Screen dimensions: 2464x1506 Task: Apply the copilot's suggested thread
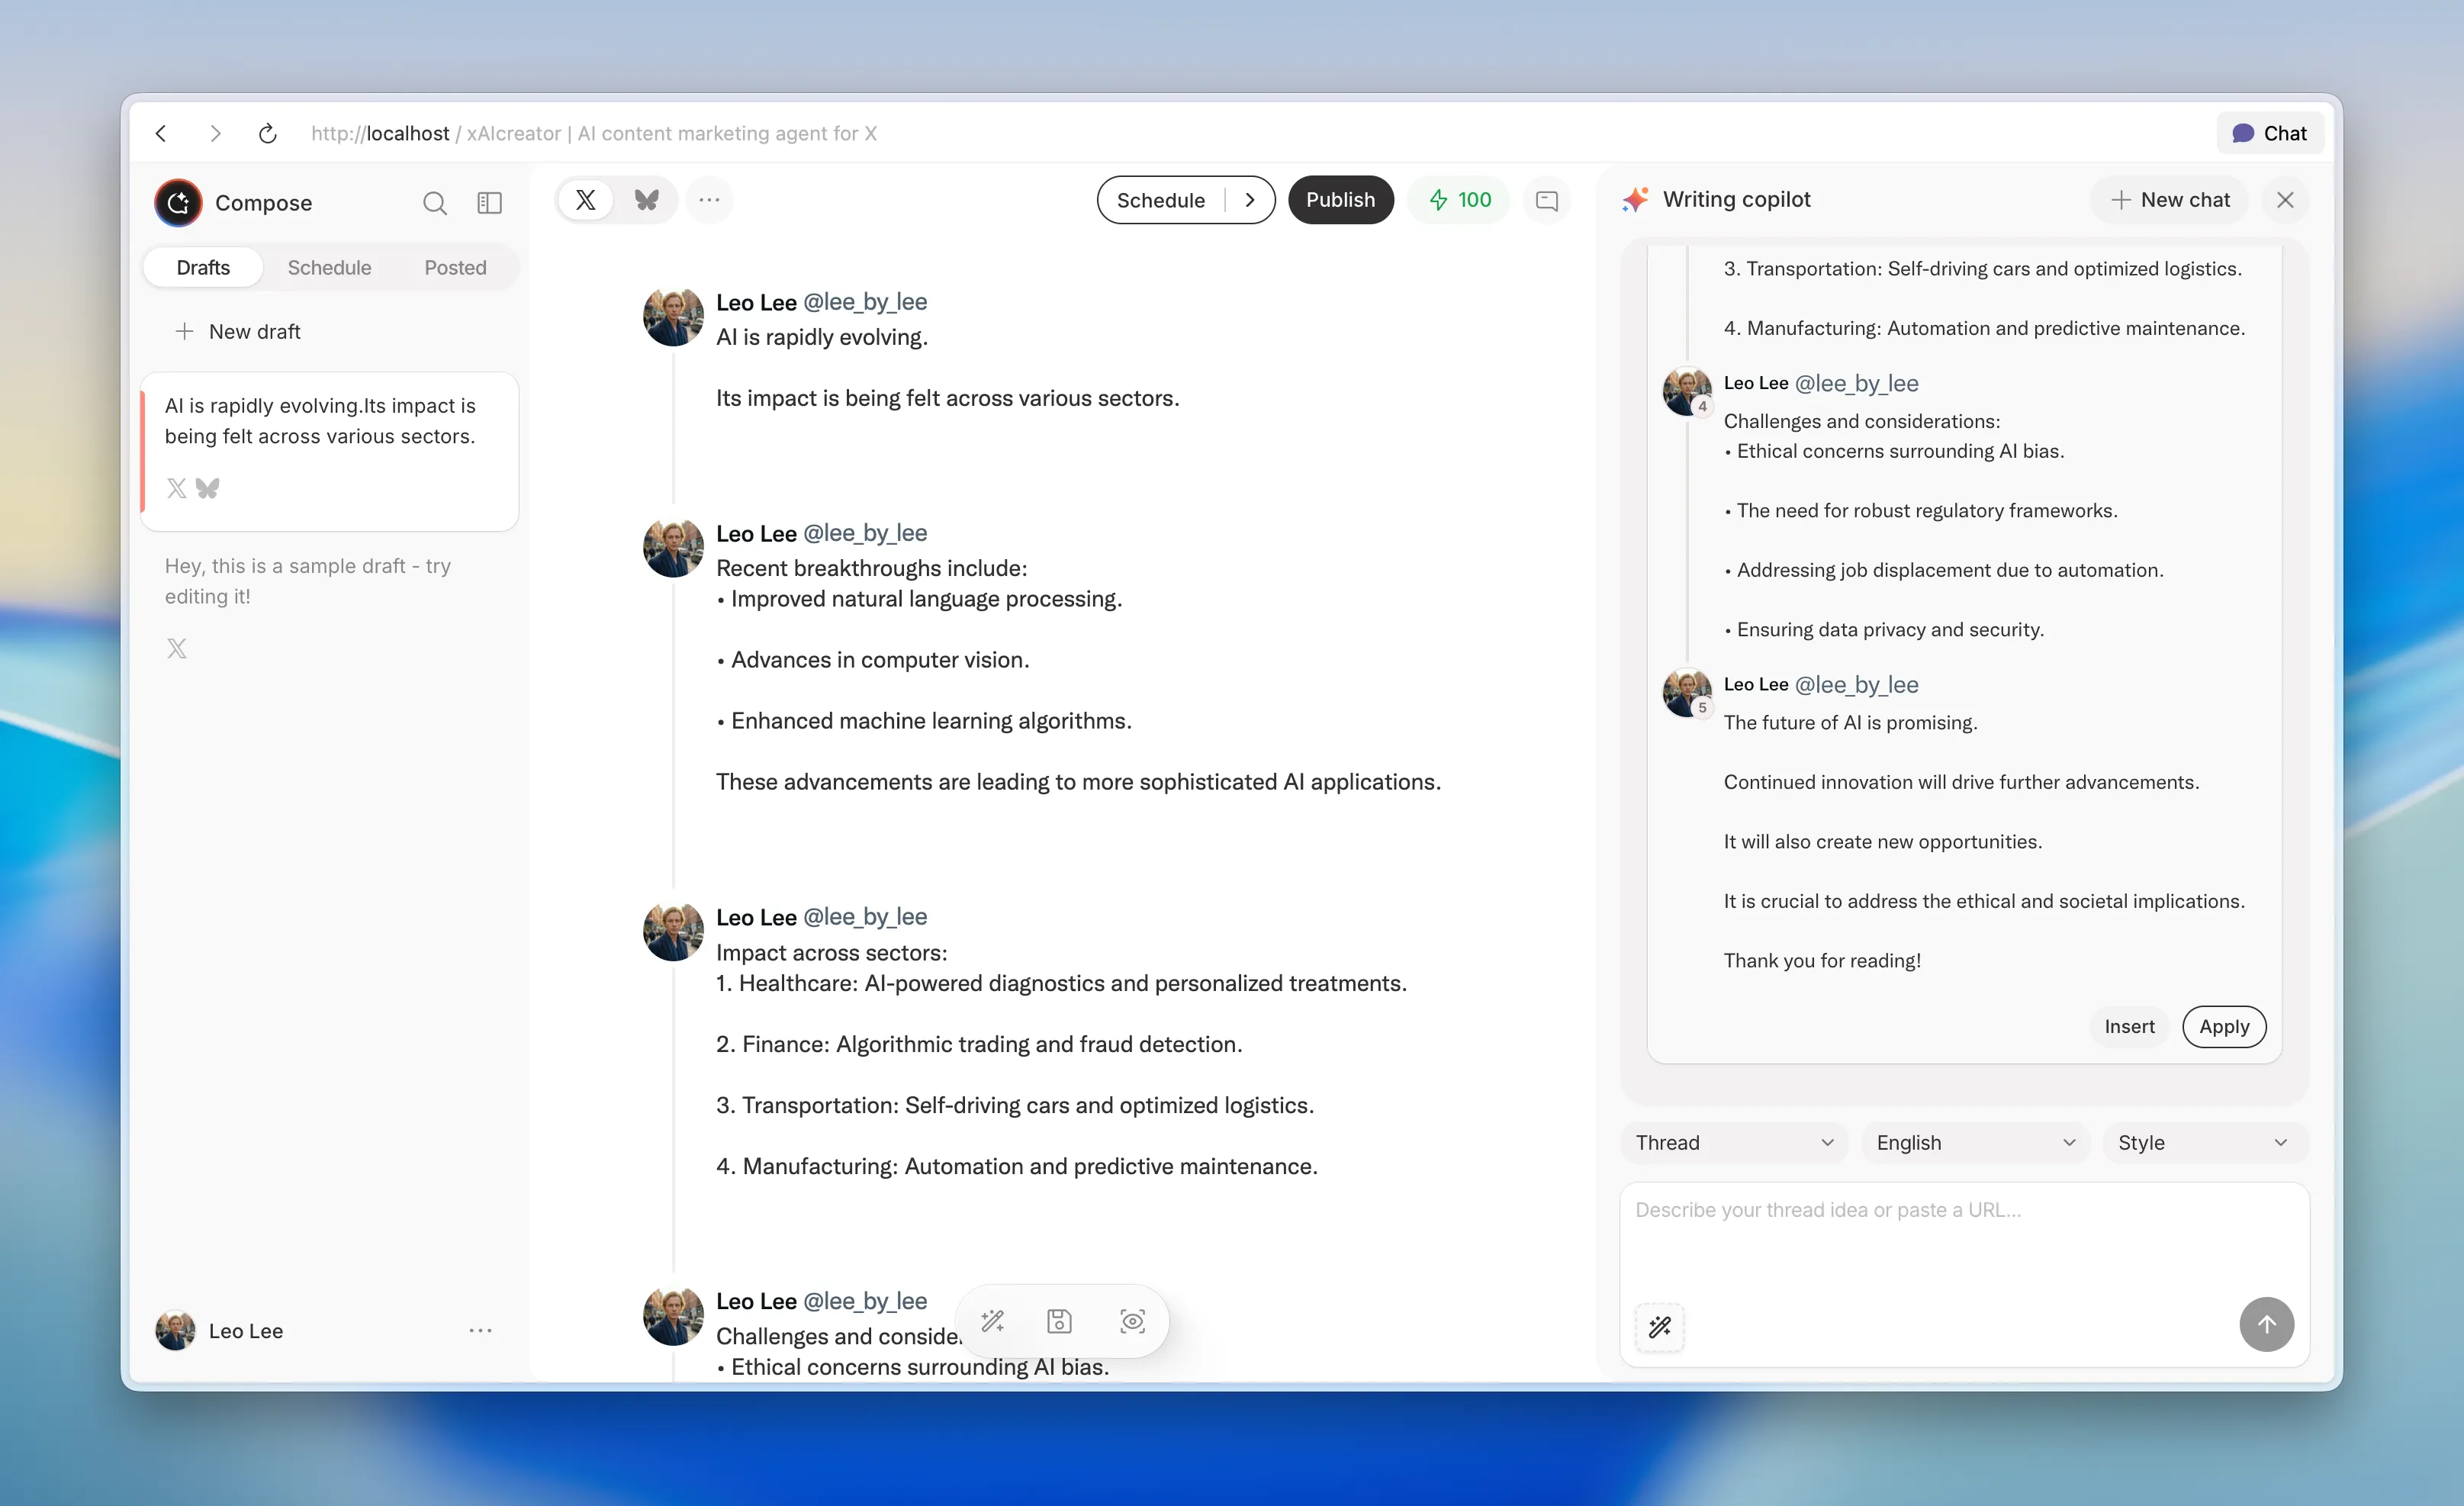[2224, 1027]
